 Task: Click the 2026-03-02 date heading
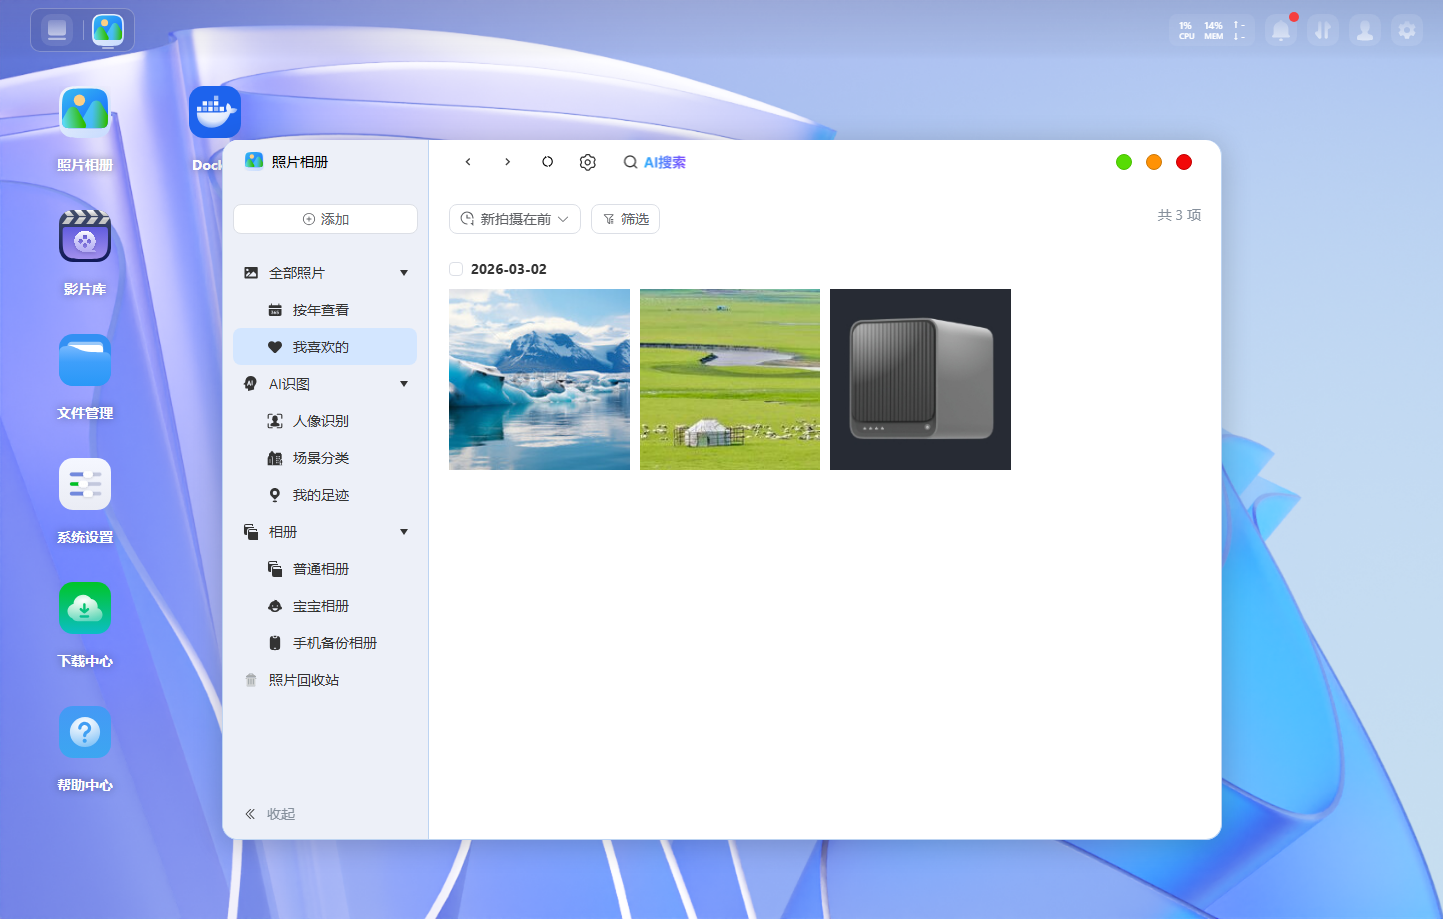(x=509, y=269)
